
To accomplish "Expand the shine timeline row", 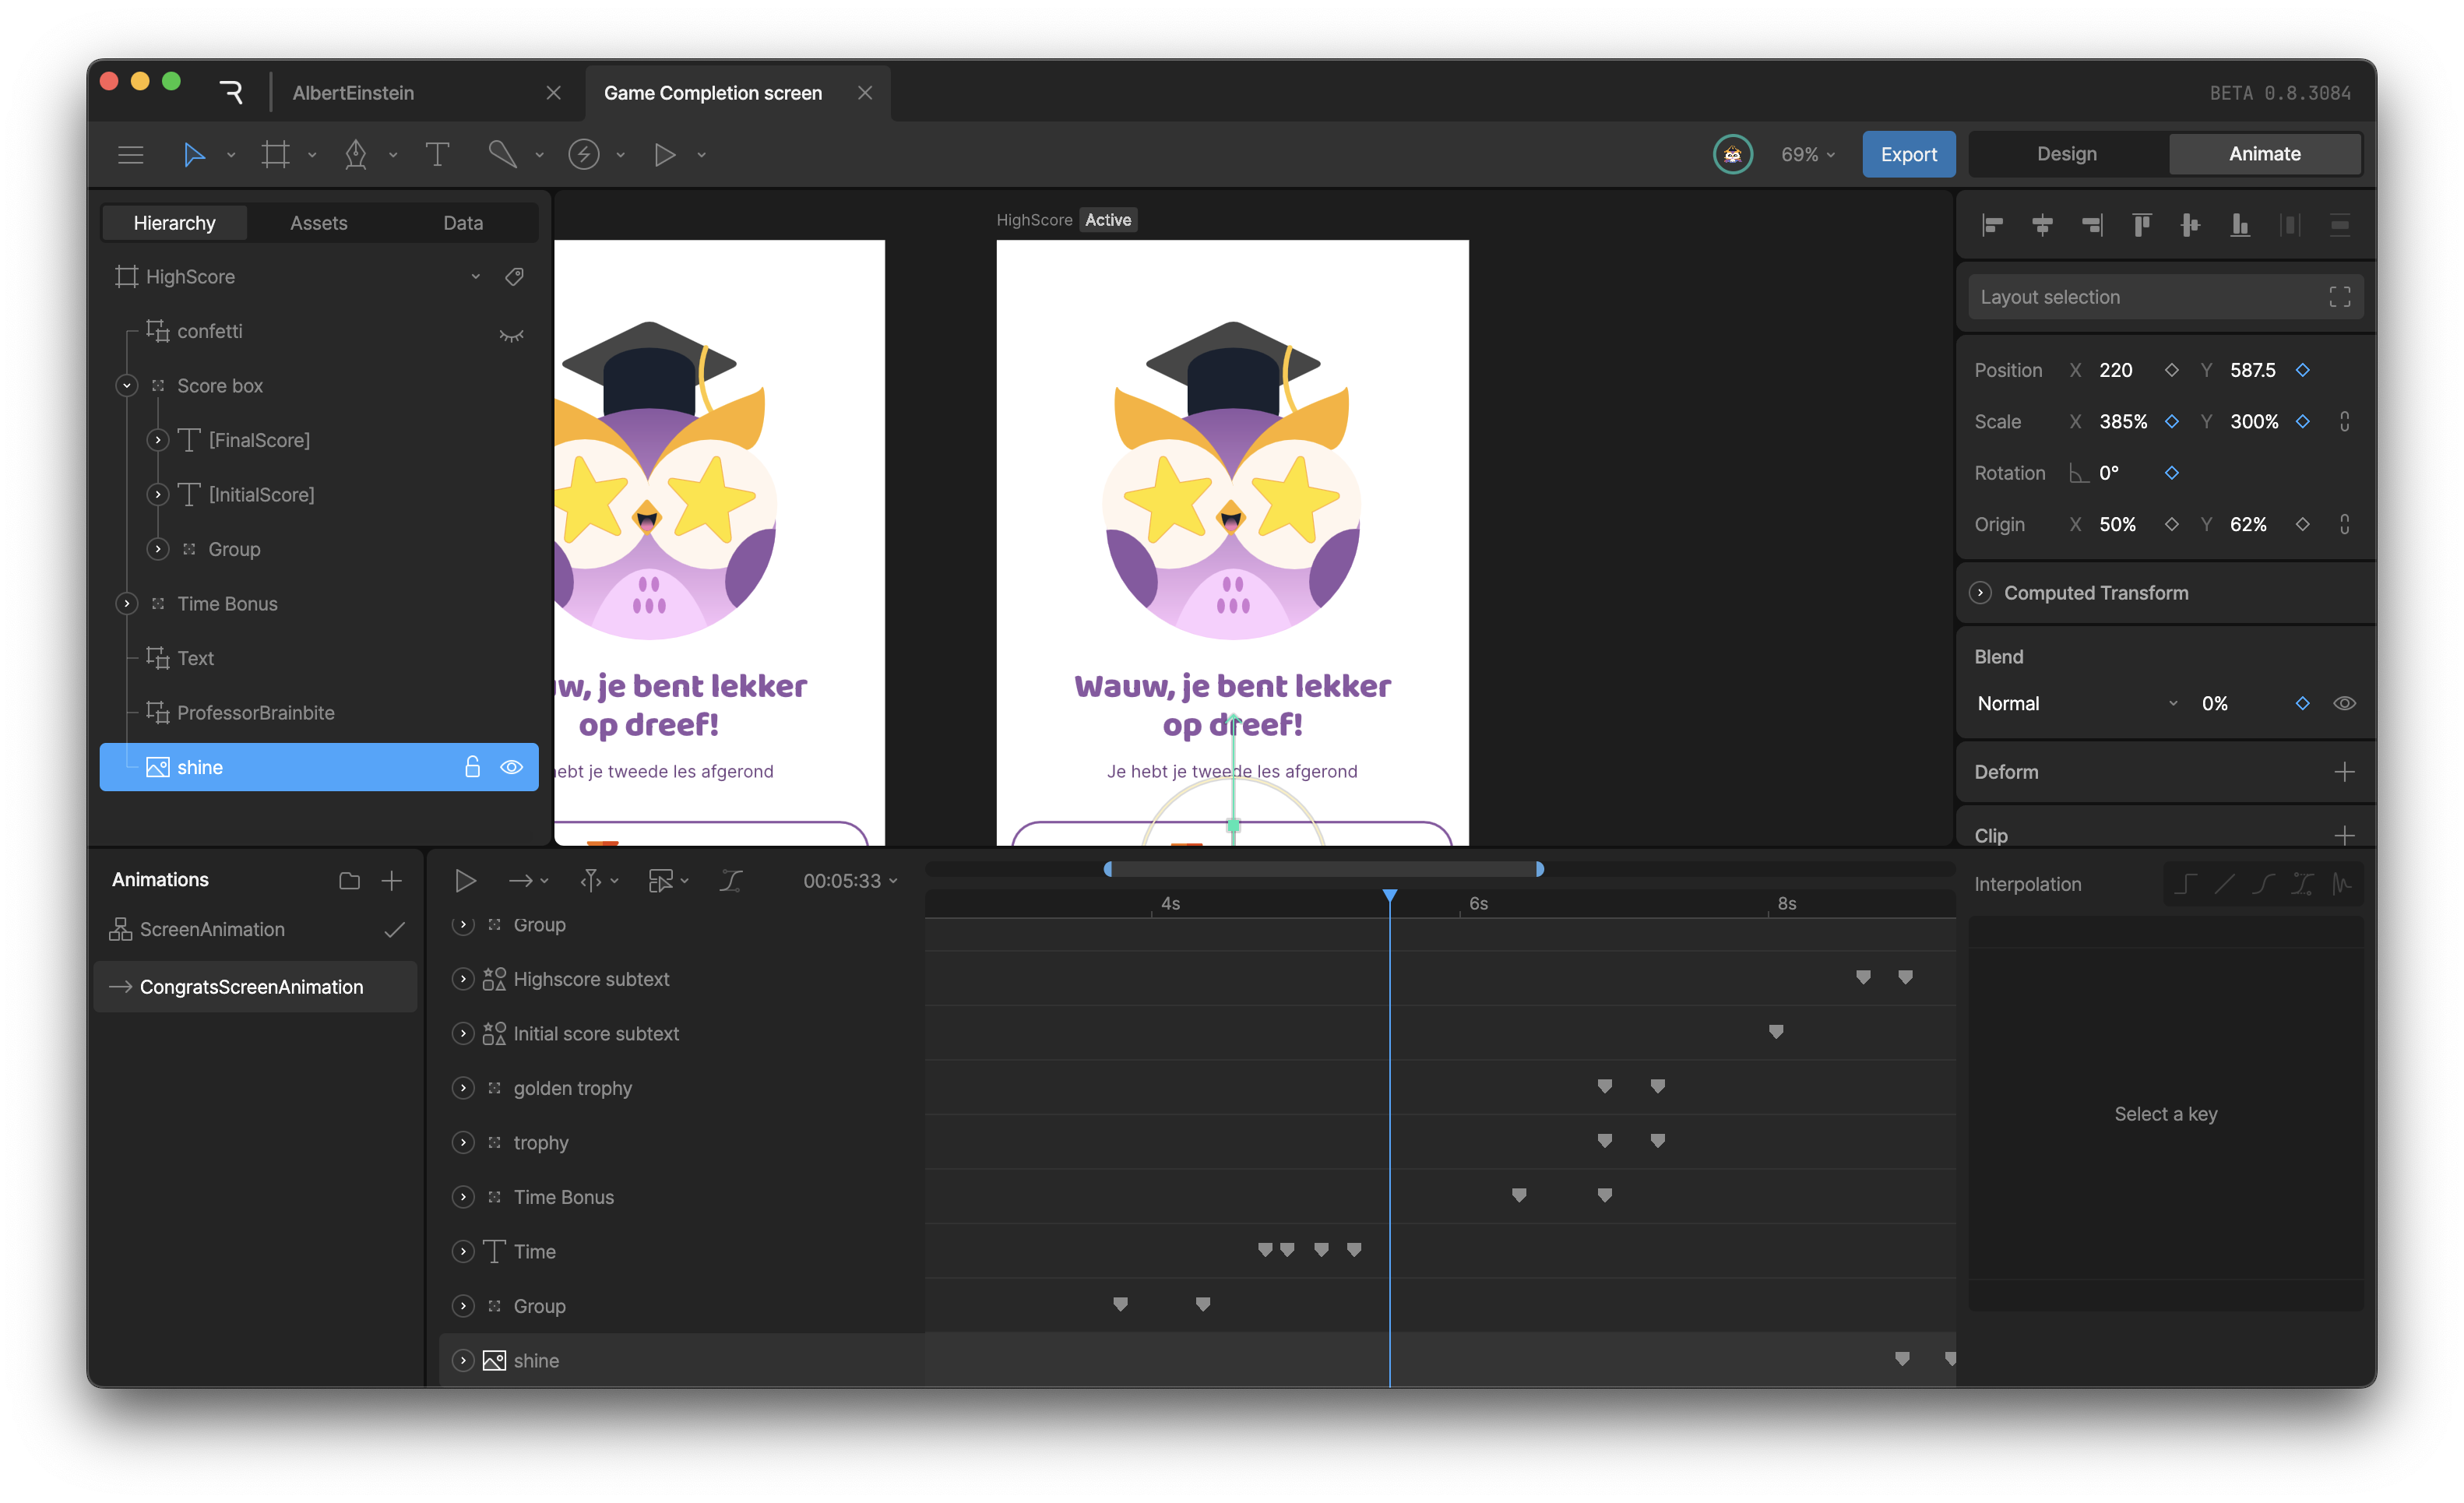I will pos(463,1360).
